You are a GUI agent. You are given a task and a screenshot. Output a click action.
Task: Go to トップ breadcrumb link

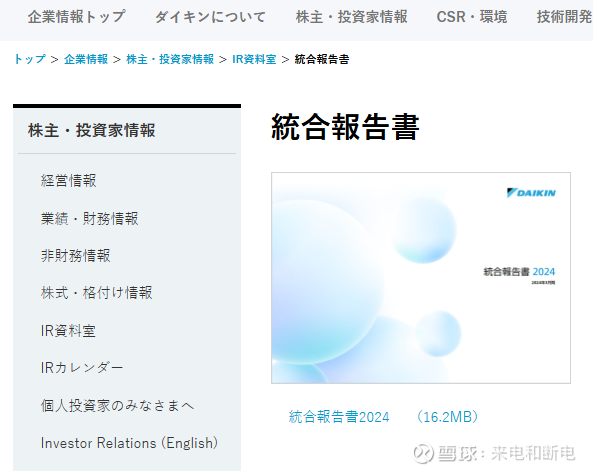[29, 59]
